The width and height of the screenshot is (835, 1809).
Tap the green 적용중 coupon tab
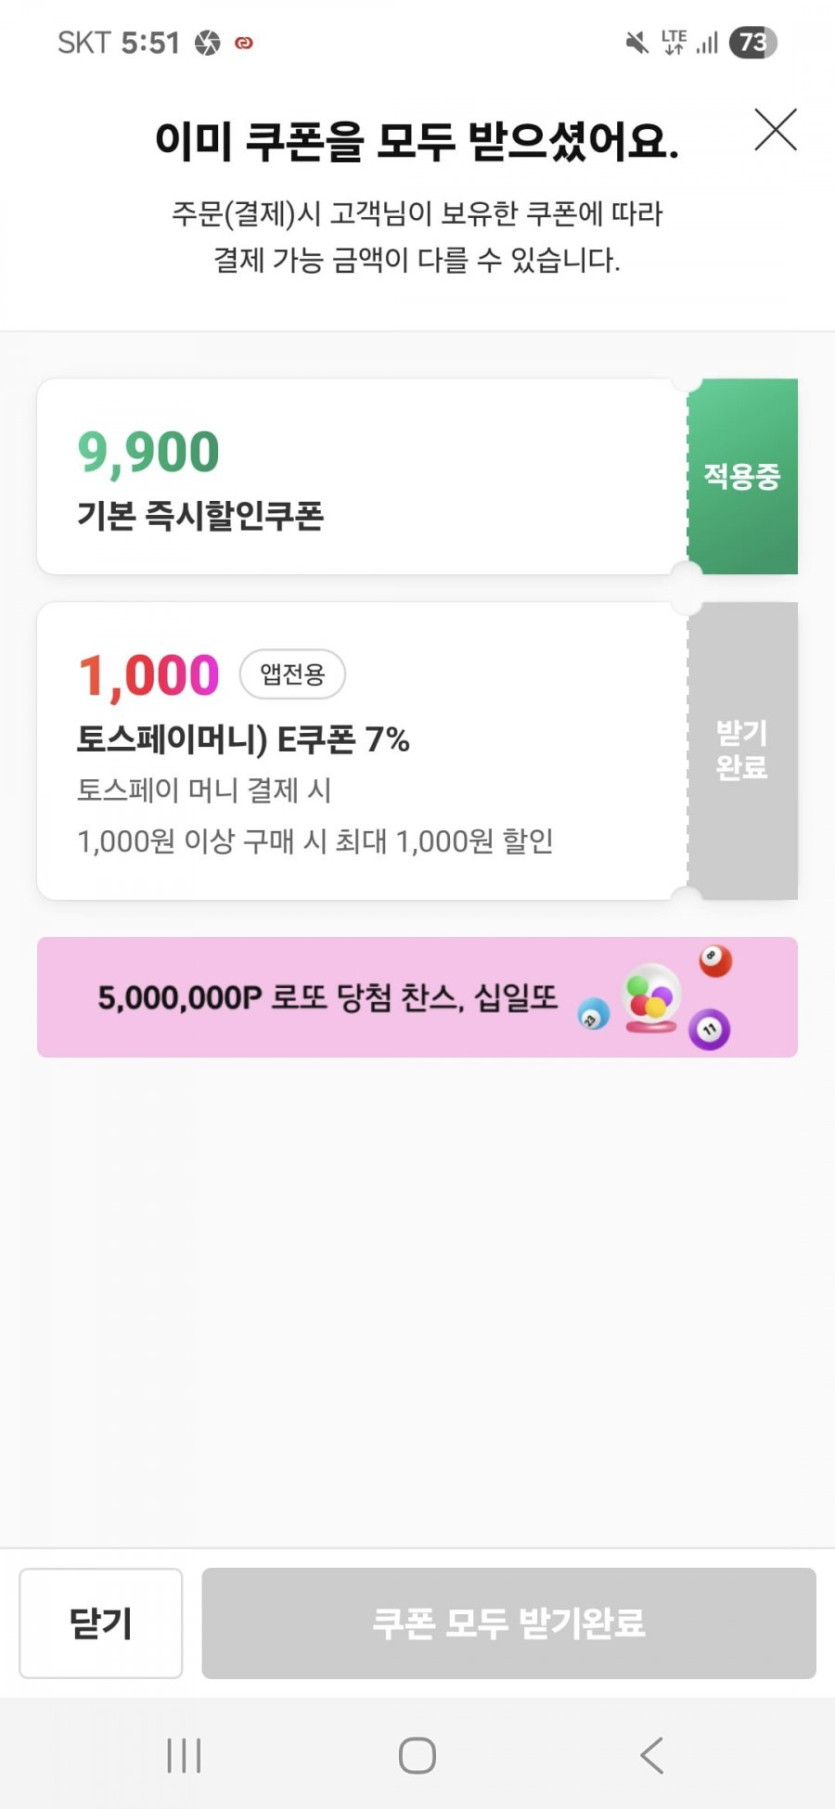tap(742, 476)
